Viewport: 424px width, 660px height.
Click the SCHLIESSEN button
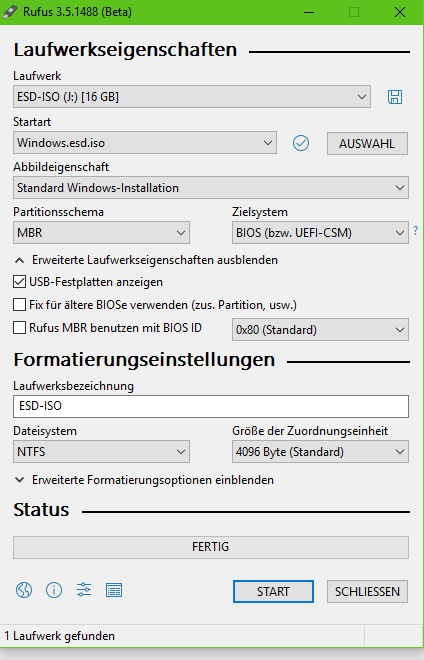[367, 591]
